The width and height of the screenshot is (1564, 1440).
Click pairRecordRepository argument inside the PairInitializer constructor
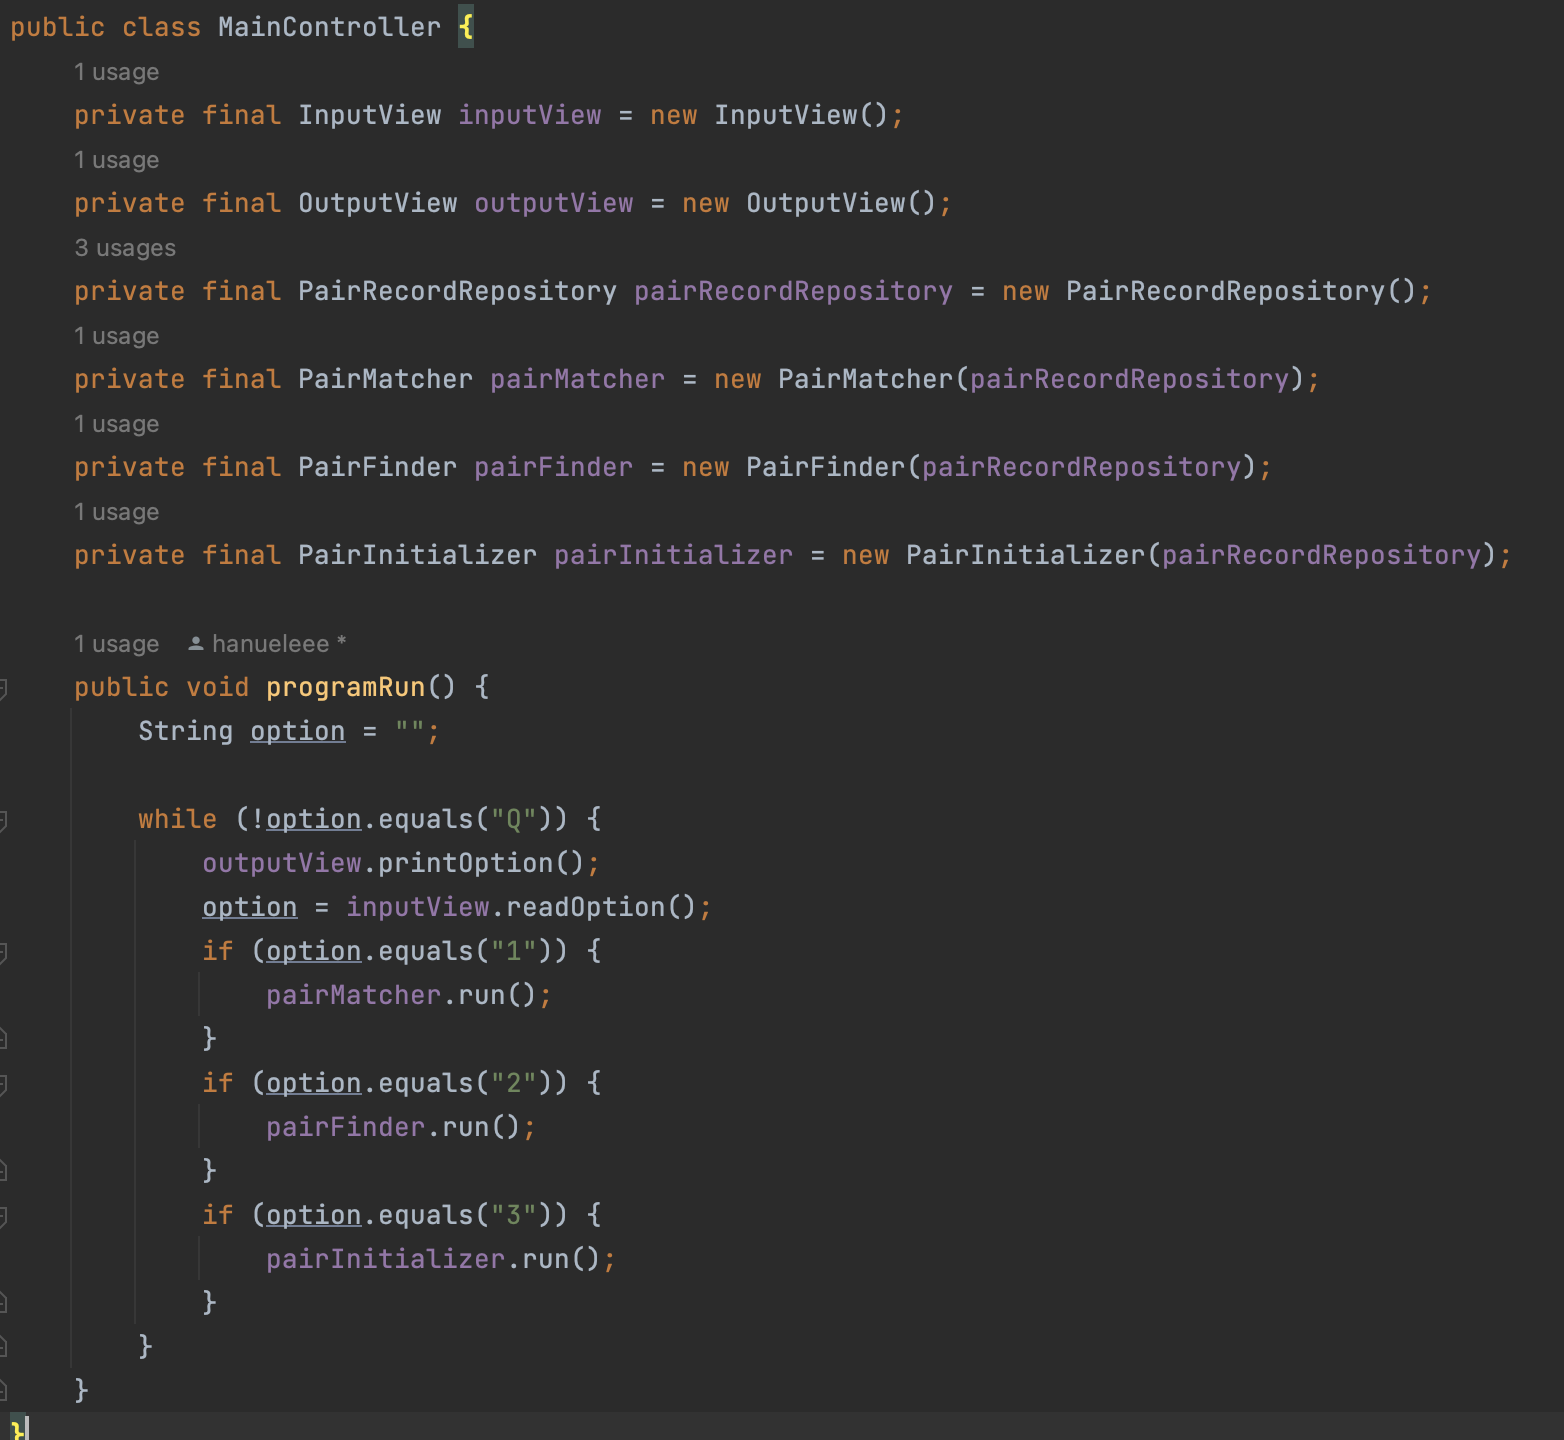[1321, 555]
